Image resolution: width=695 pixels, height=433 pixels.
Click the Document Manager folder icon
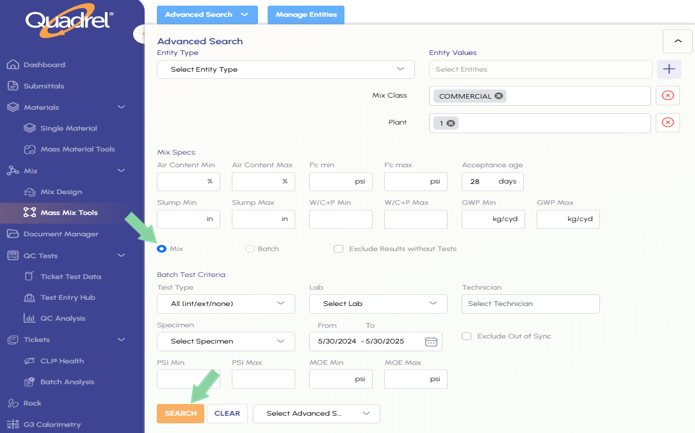[13, 234]
